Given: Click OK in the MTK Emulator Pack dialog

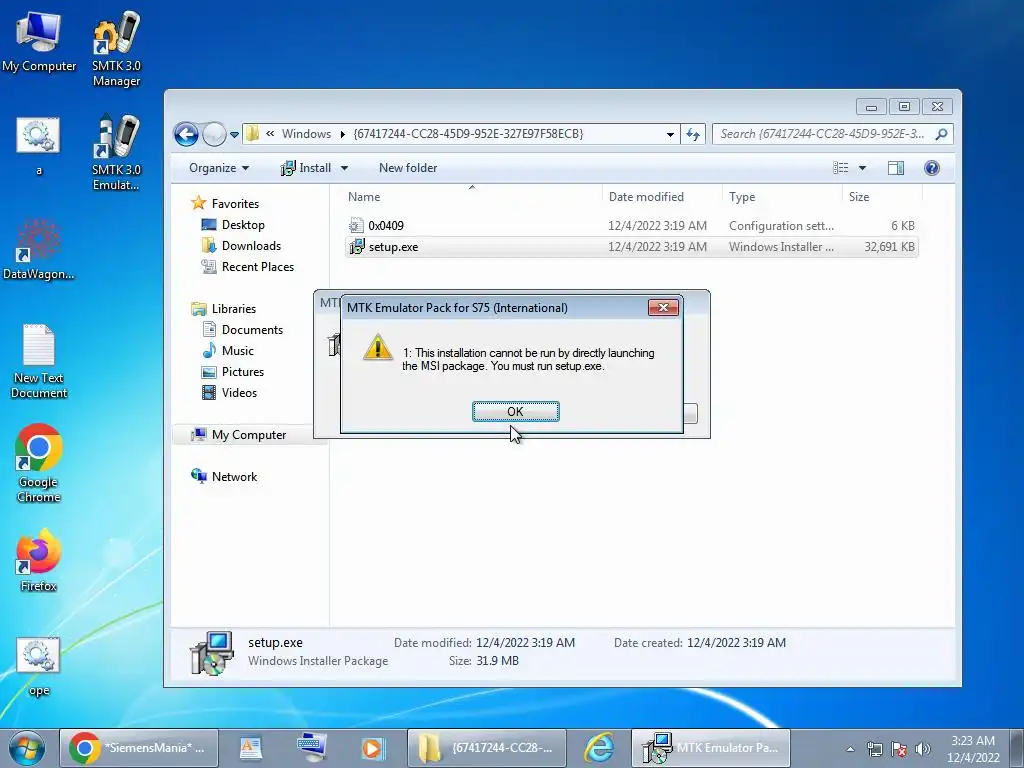Looking at the screenshot, I should point(515,411).
